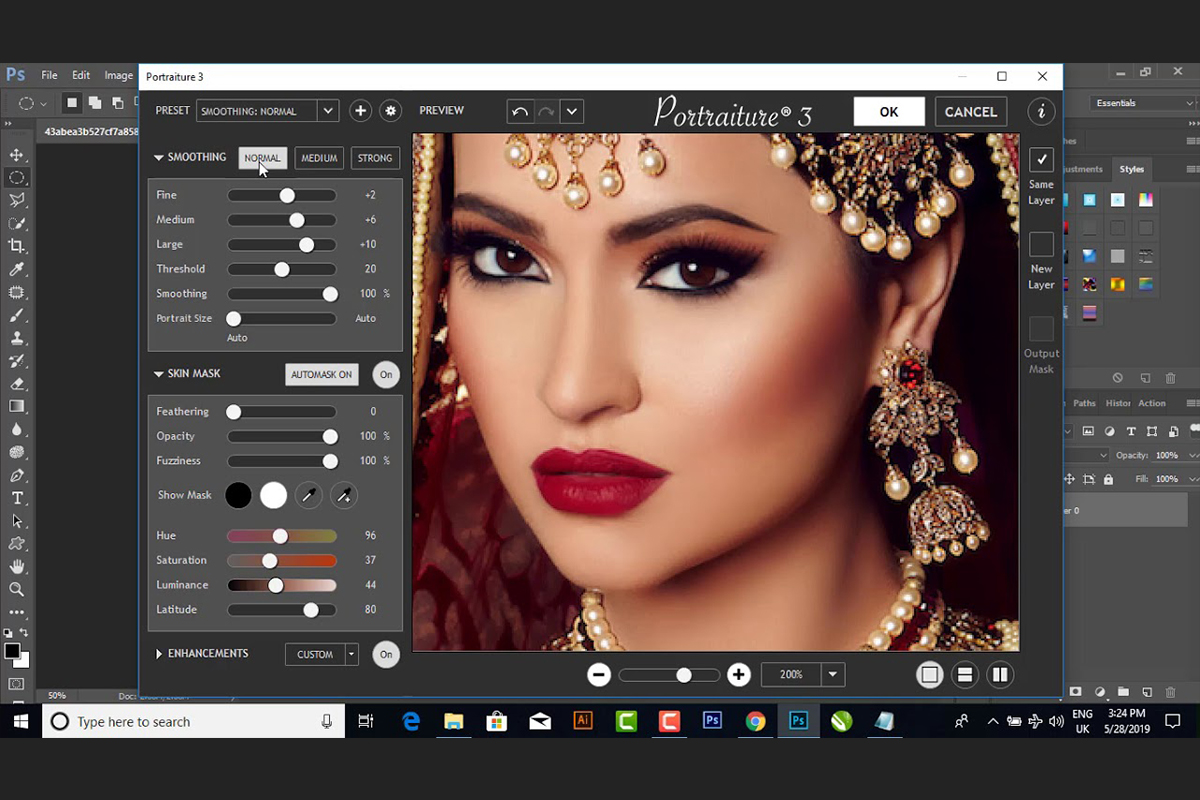Image resolution: width=1200 pixels, height=800 pixels.
Task: Click the OK button
Action: point(889,112)
